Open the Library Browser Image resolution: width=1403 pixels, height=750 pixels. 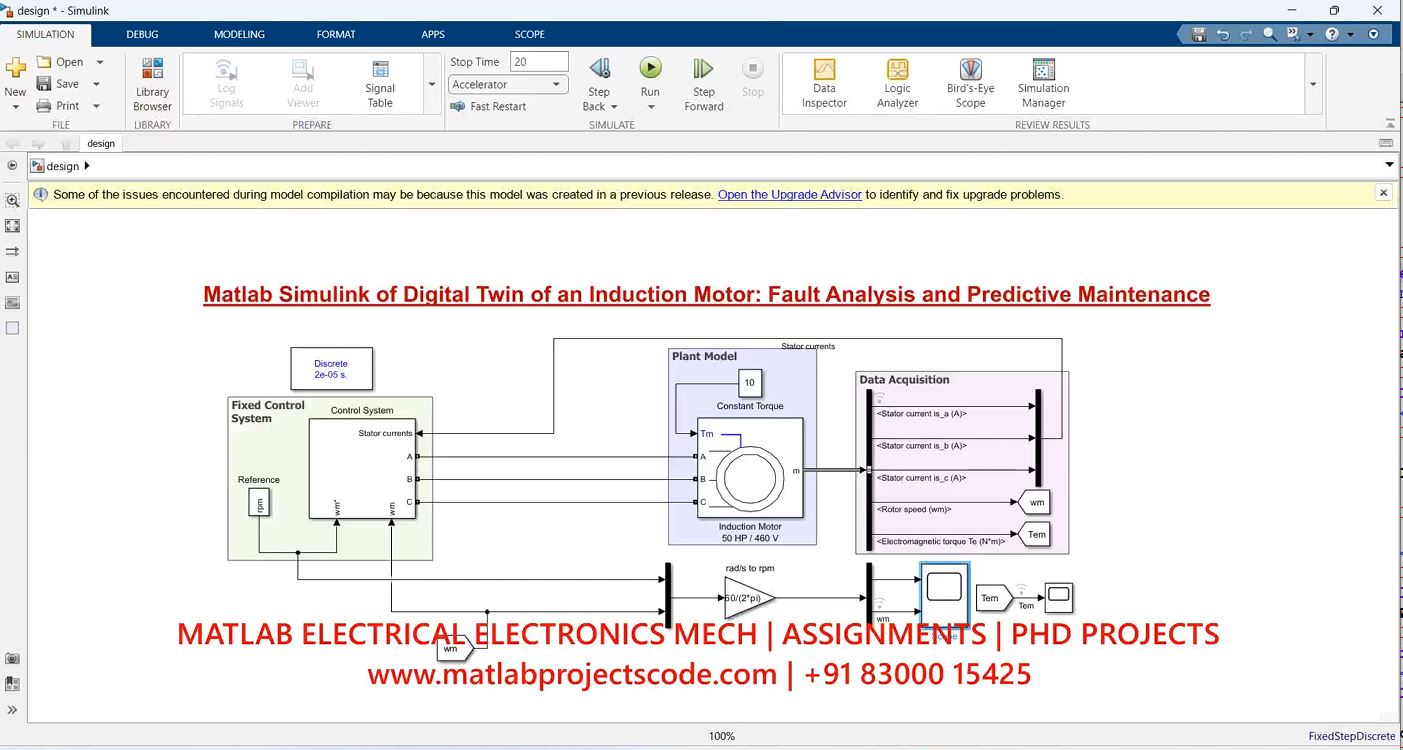click(x=152, y=83)
